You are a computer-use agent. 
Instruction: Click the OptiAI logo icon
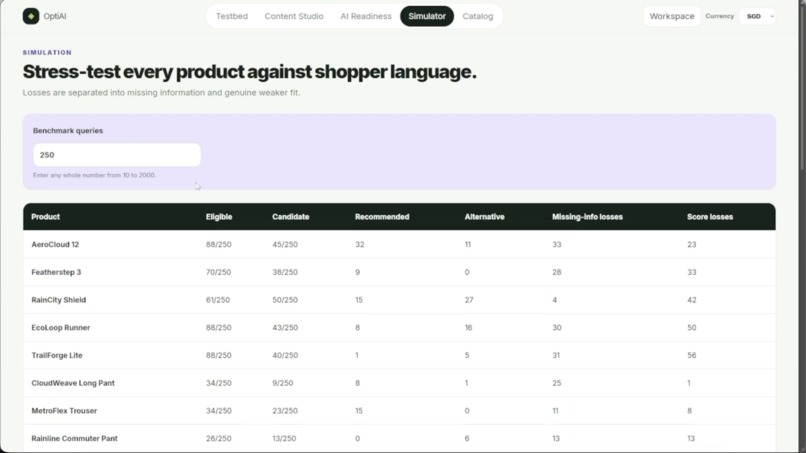pyautogui.click(x=31, y=16)
